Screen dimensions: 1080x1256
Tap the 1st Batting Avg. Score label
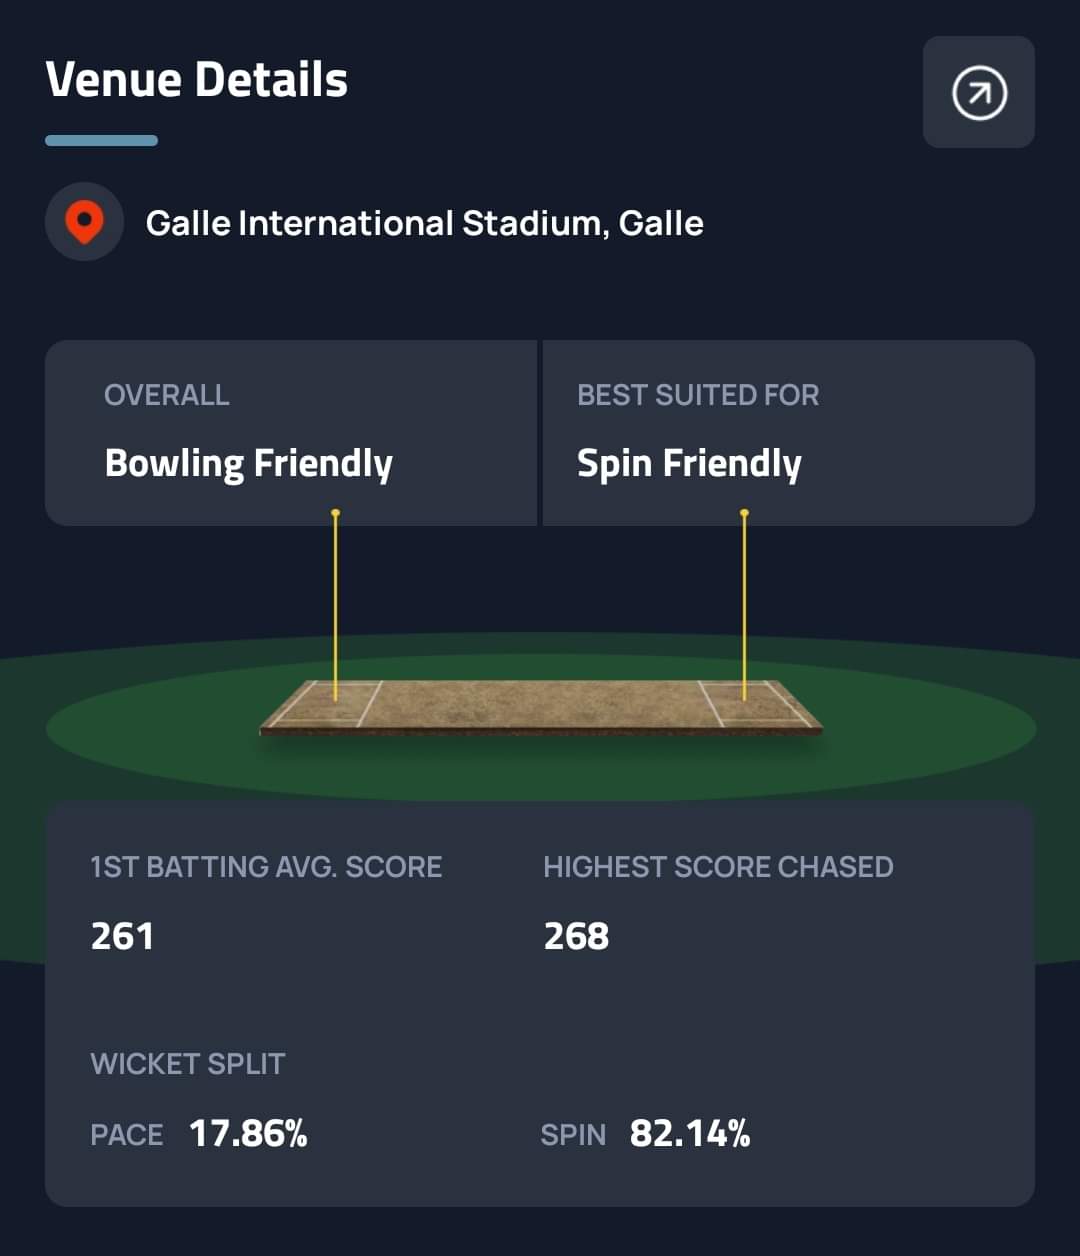coord(266,867)
